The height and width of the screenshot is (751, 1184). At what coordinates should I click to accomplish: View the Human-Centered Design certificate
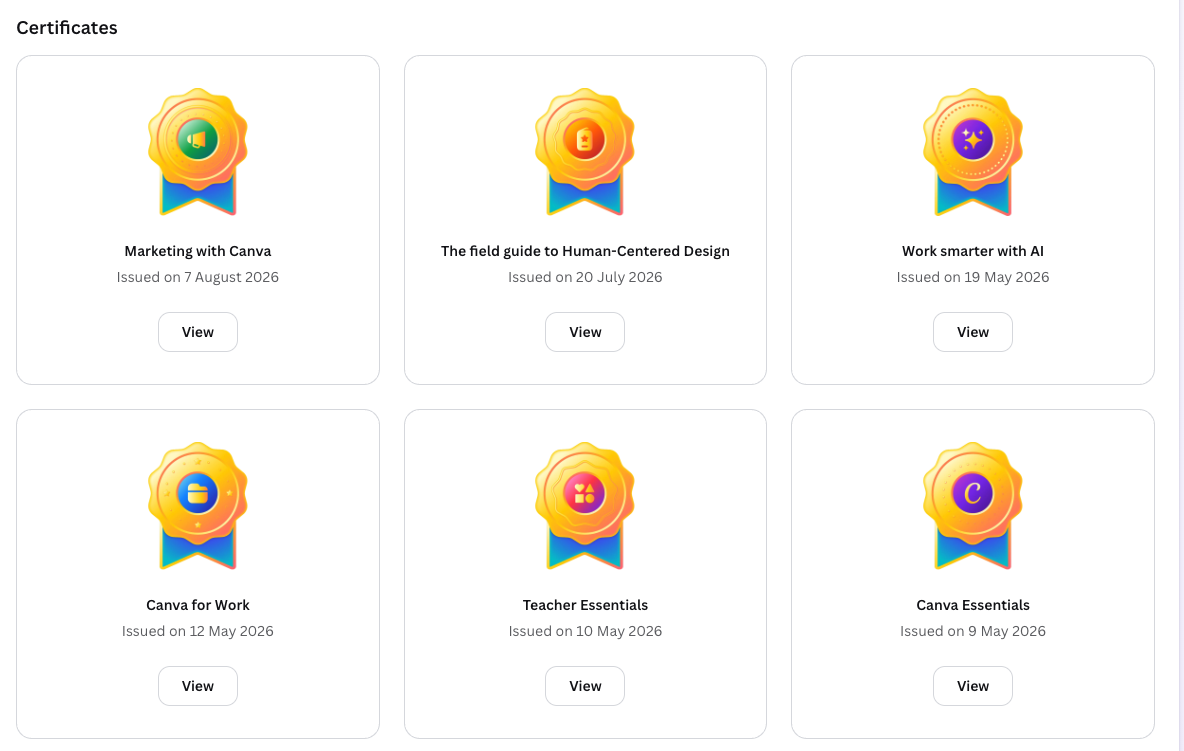tap(585, 332)
